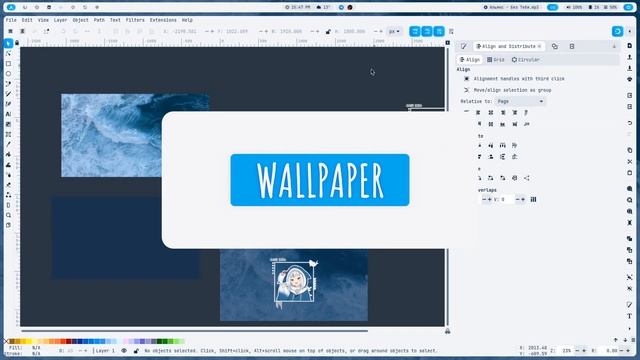Toggle the blue snapping button top right
640x360 pixels.
pyautogui.click(x=618, y=31)
